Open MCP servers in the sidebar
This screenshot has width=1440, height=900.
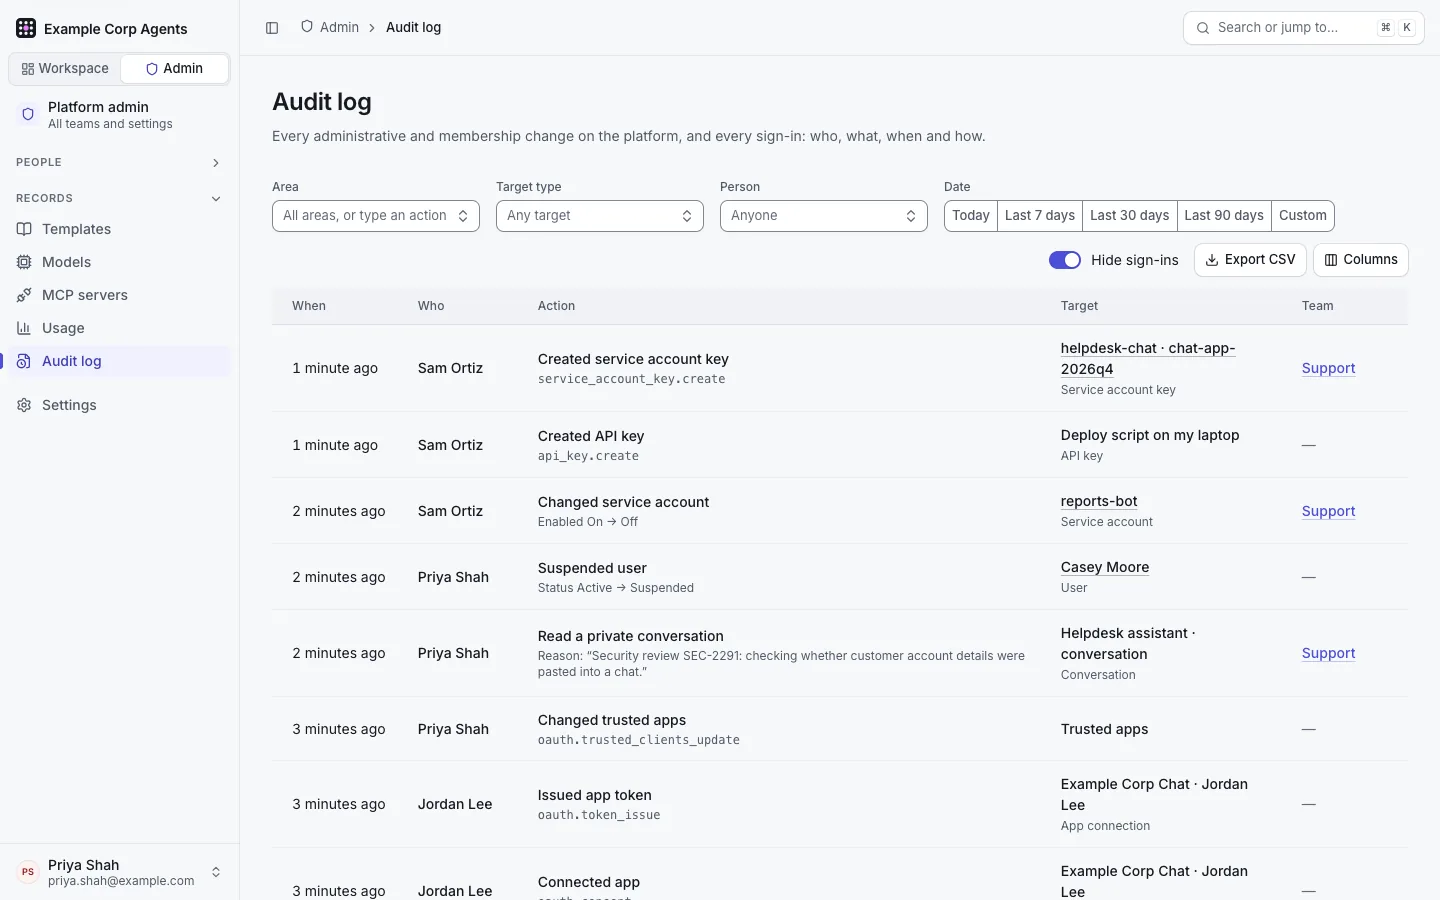[x=119, y=295]
